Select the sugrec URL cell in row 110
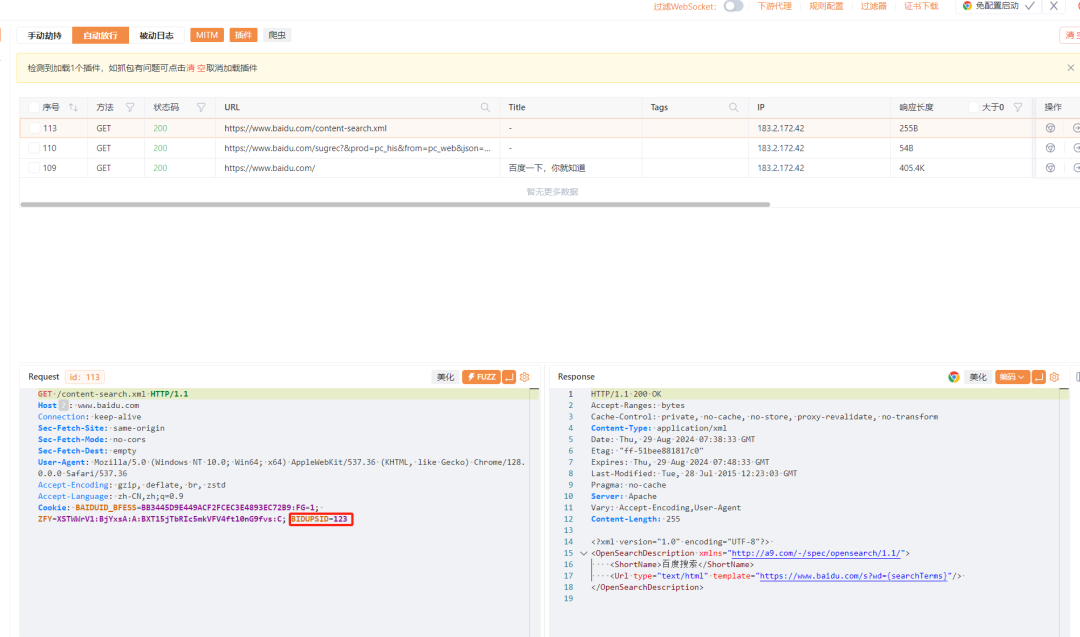The width and height of the screenshot is (1080, 637). (x=357, y=148)
